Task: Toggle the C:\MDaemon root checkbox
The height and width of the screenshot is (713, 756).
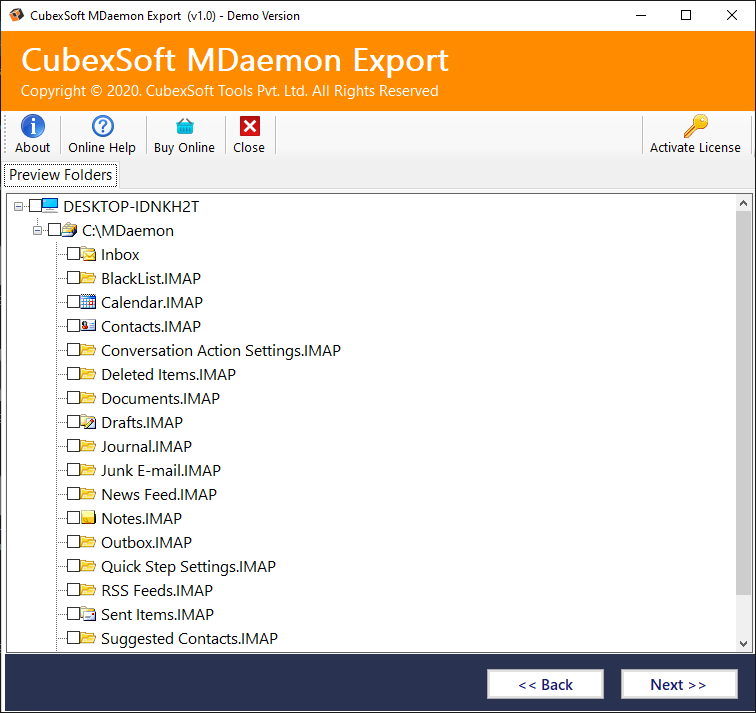Action: [x=54, y=230]
